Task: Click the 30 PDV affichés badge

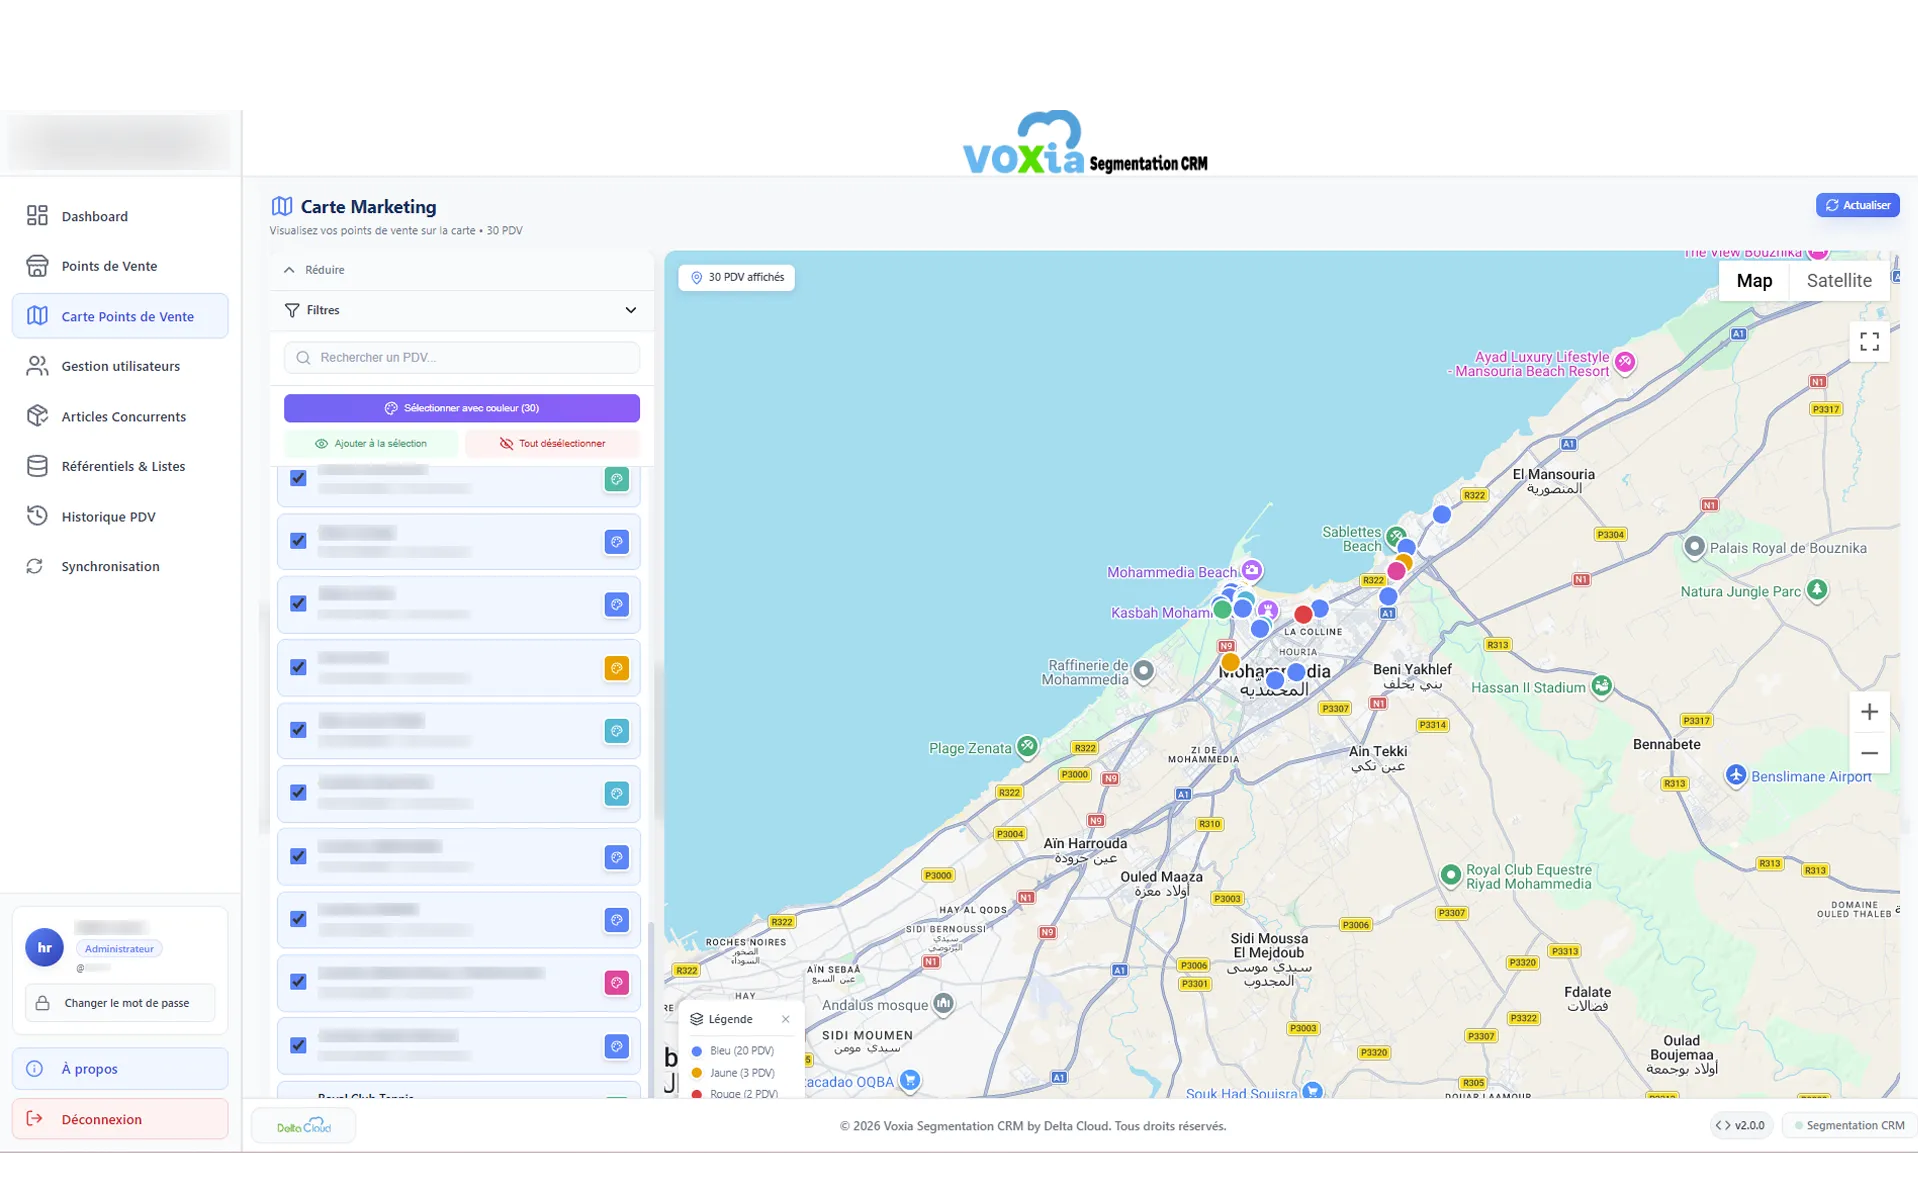Action: 737,277
